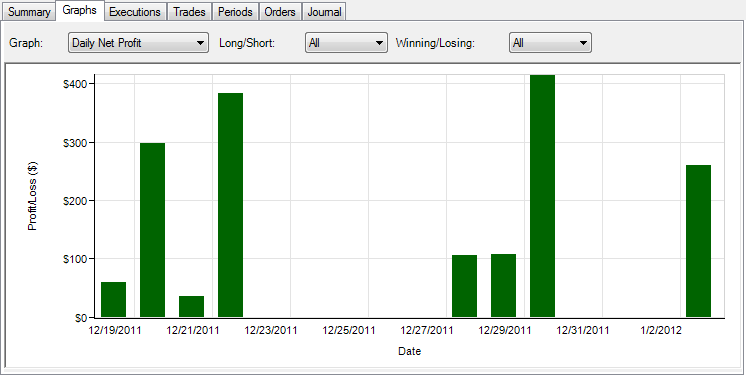Click the last bar after 1/2/2012
Viewport: 746px width, 376px height.
pyautogui.click(x=698, y=241)
